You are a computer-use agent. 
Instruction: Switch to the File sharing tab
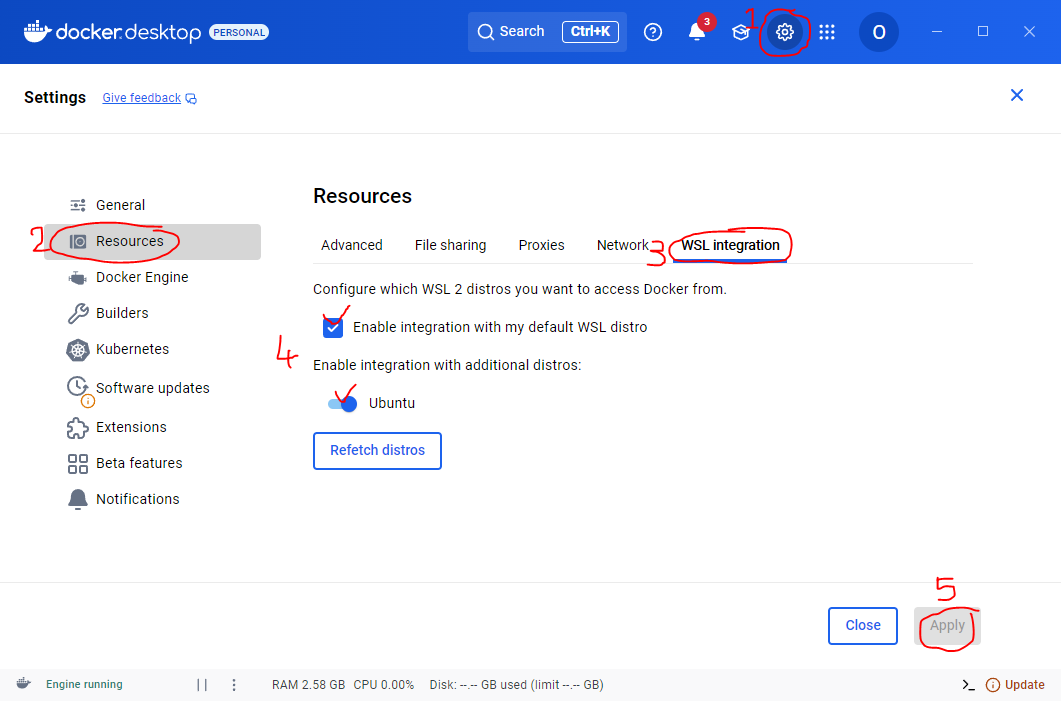[451, 245]
